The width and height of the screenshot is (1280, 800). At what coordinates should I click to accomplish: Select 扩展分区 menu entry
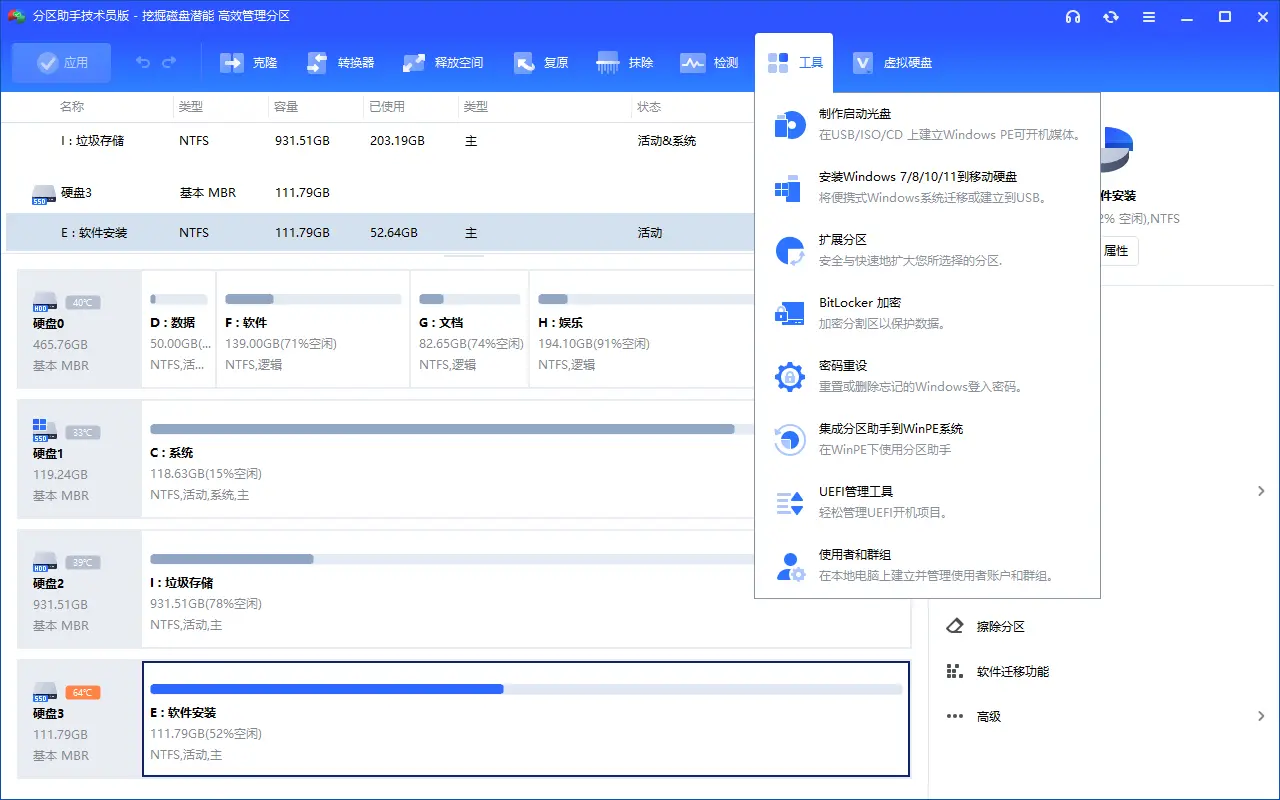point(928,250)
